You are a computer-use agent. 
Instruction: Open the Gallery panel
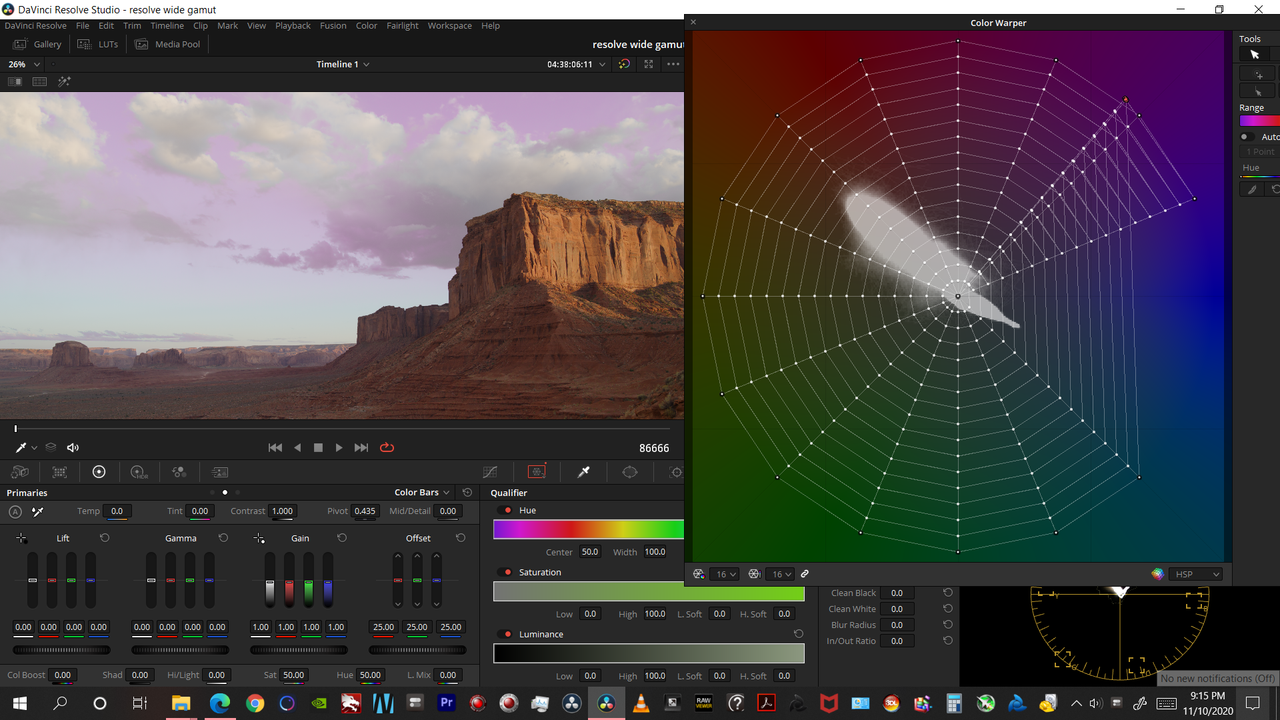coord(37,44)
